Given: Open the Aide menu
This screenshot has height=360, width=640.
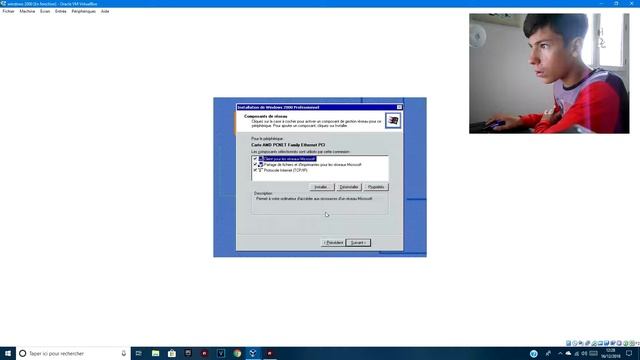Looking at the screenshot, I should [x=105, y=11].
